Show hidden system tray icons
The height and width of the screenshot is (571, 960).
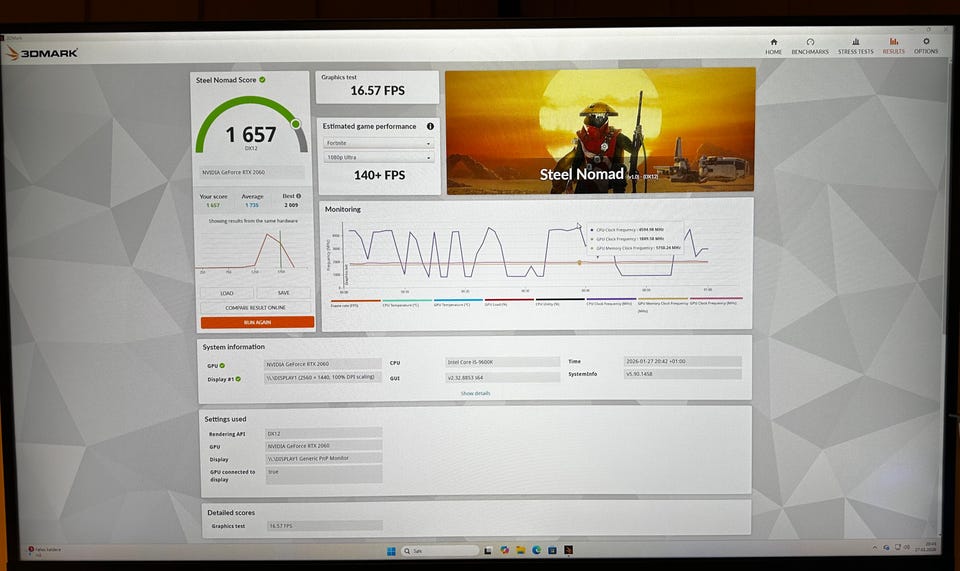click(x=874, y=547)
